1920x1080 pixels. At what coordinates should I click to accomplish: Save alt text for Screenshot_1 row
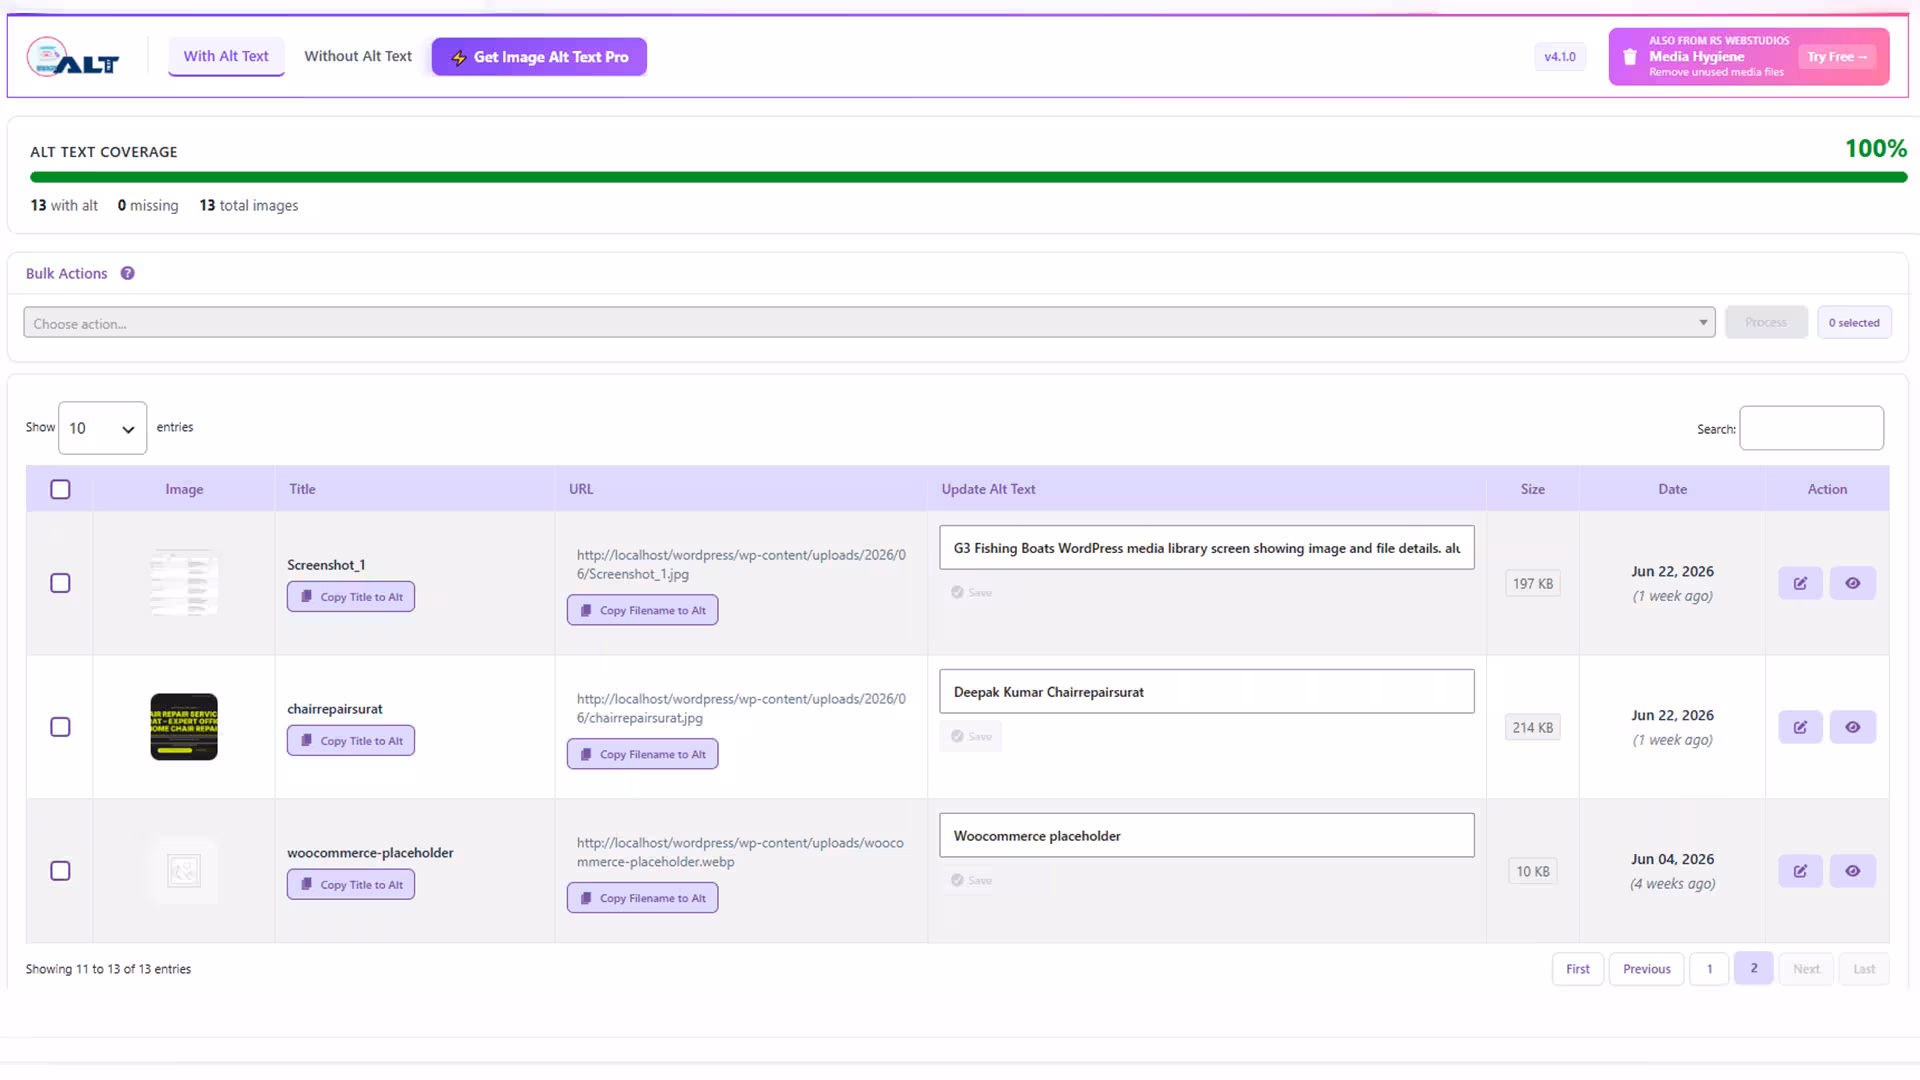(x=971, y=592)
